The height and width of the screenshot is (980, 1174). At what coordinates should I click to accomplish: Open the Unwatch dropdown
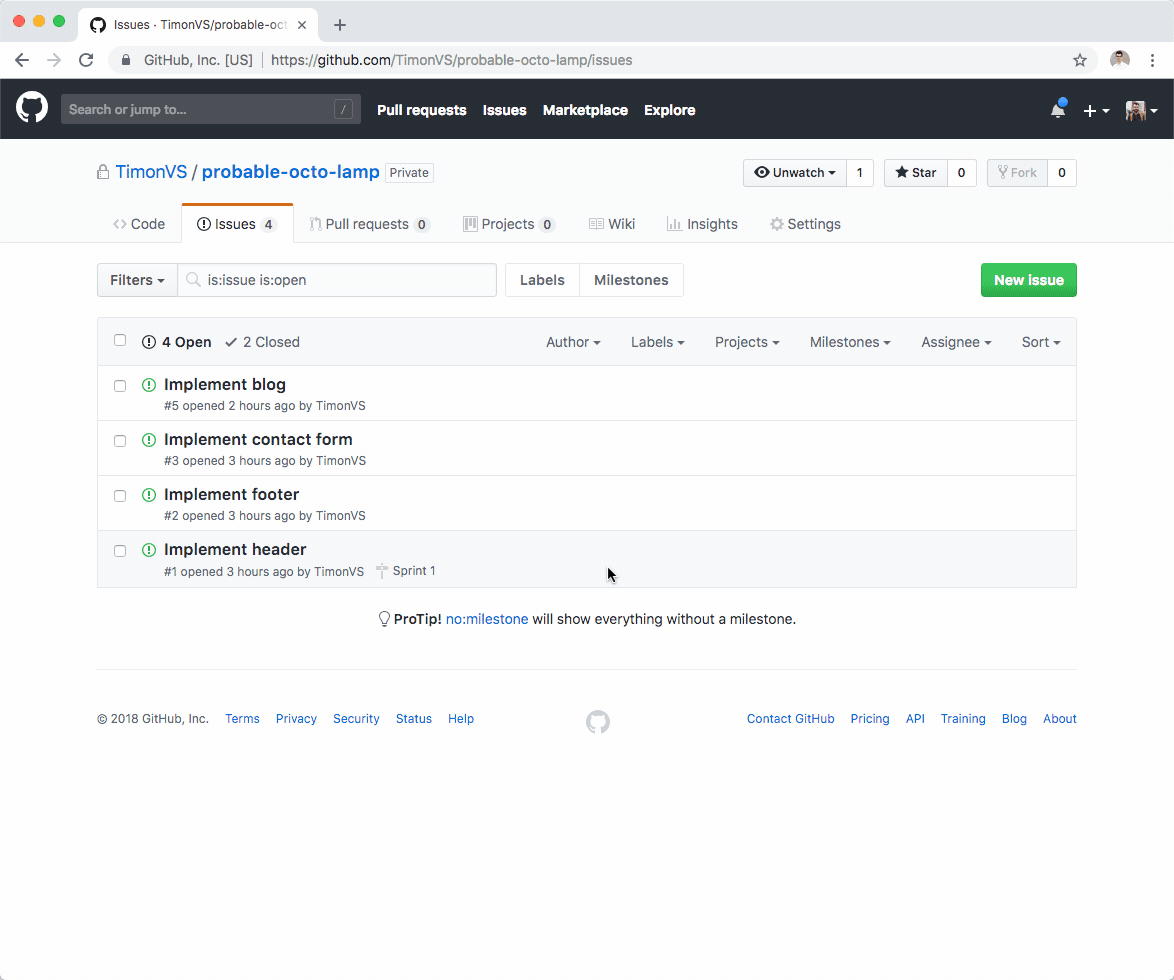coord(794,173)
